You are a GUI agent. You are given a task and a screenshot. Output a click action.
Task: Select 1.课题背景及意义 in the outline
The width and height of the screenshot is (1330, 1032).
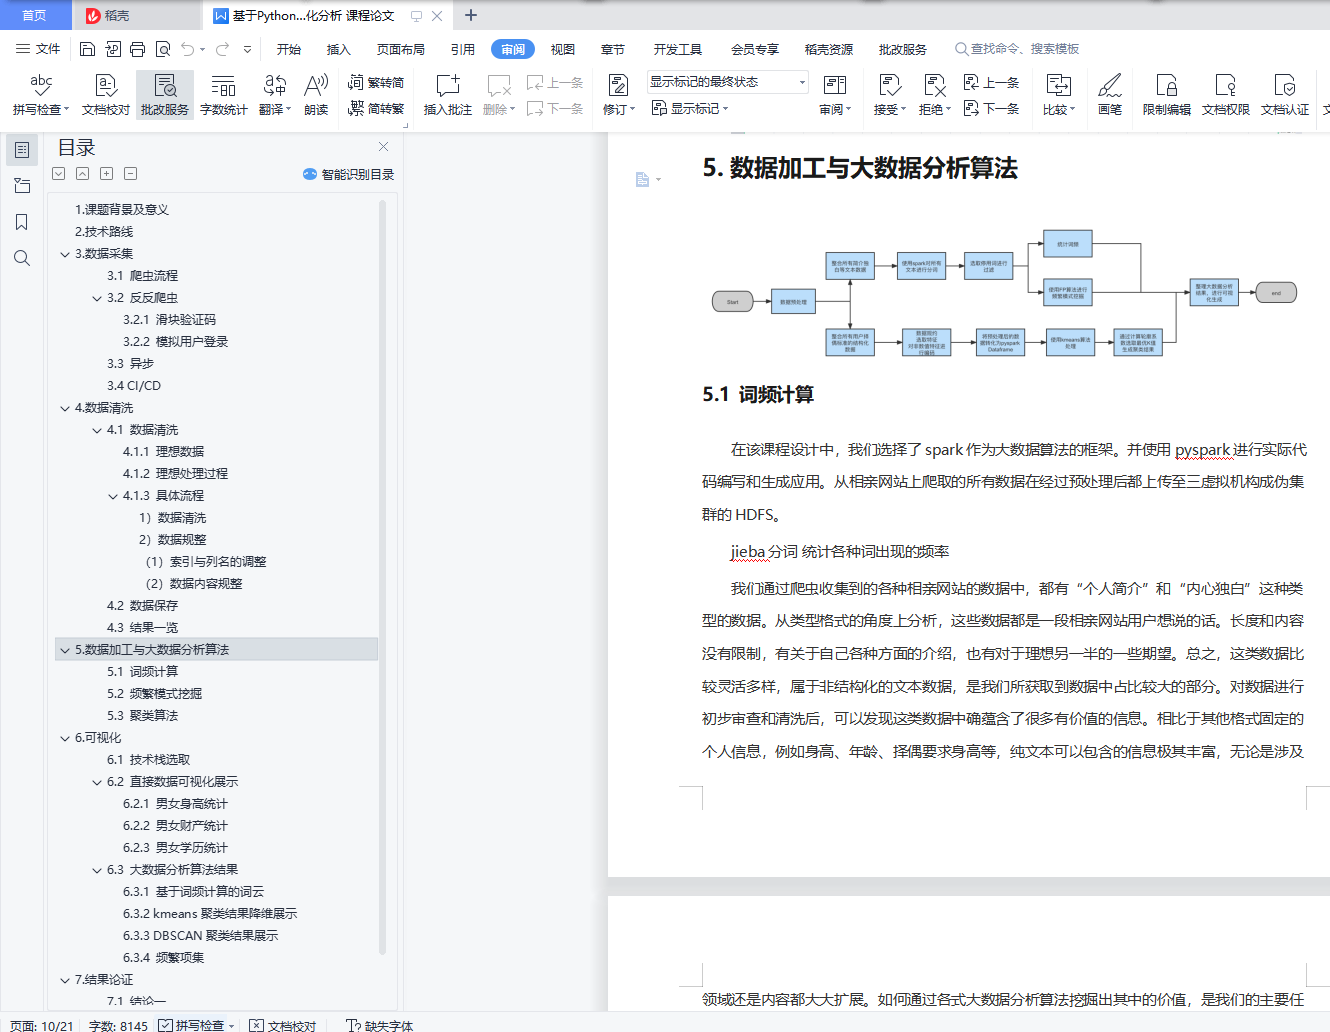(122, 210)
